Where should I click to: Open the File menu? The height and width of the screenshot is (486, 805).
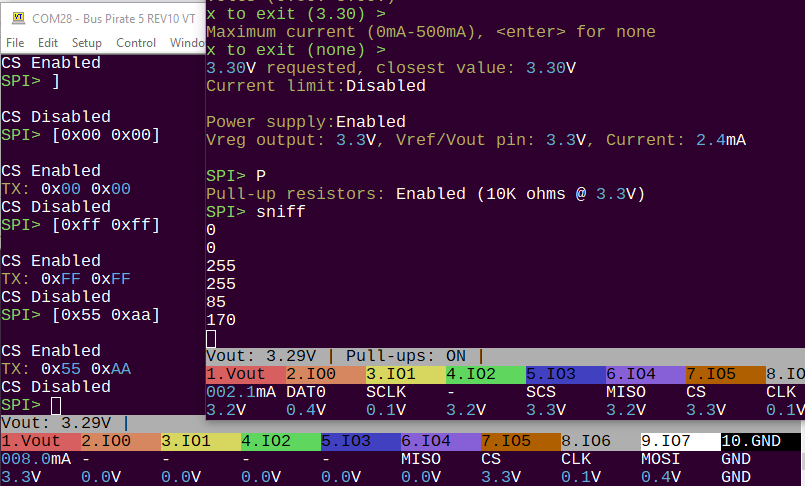click(x=15, y=43)
